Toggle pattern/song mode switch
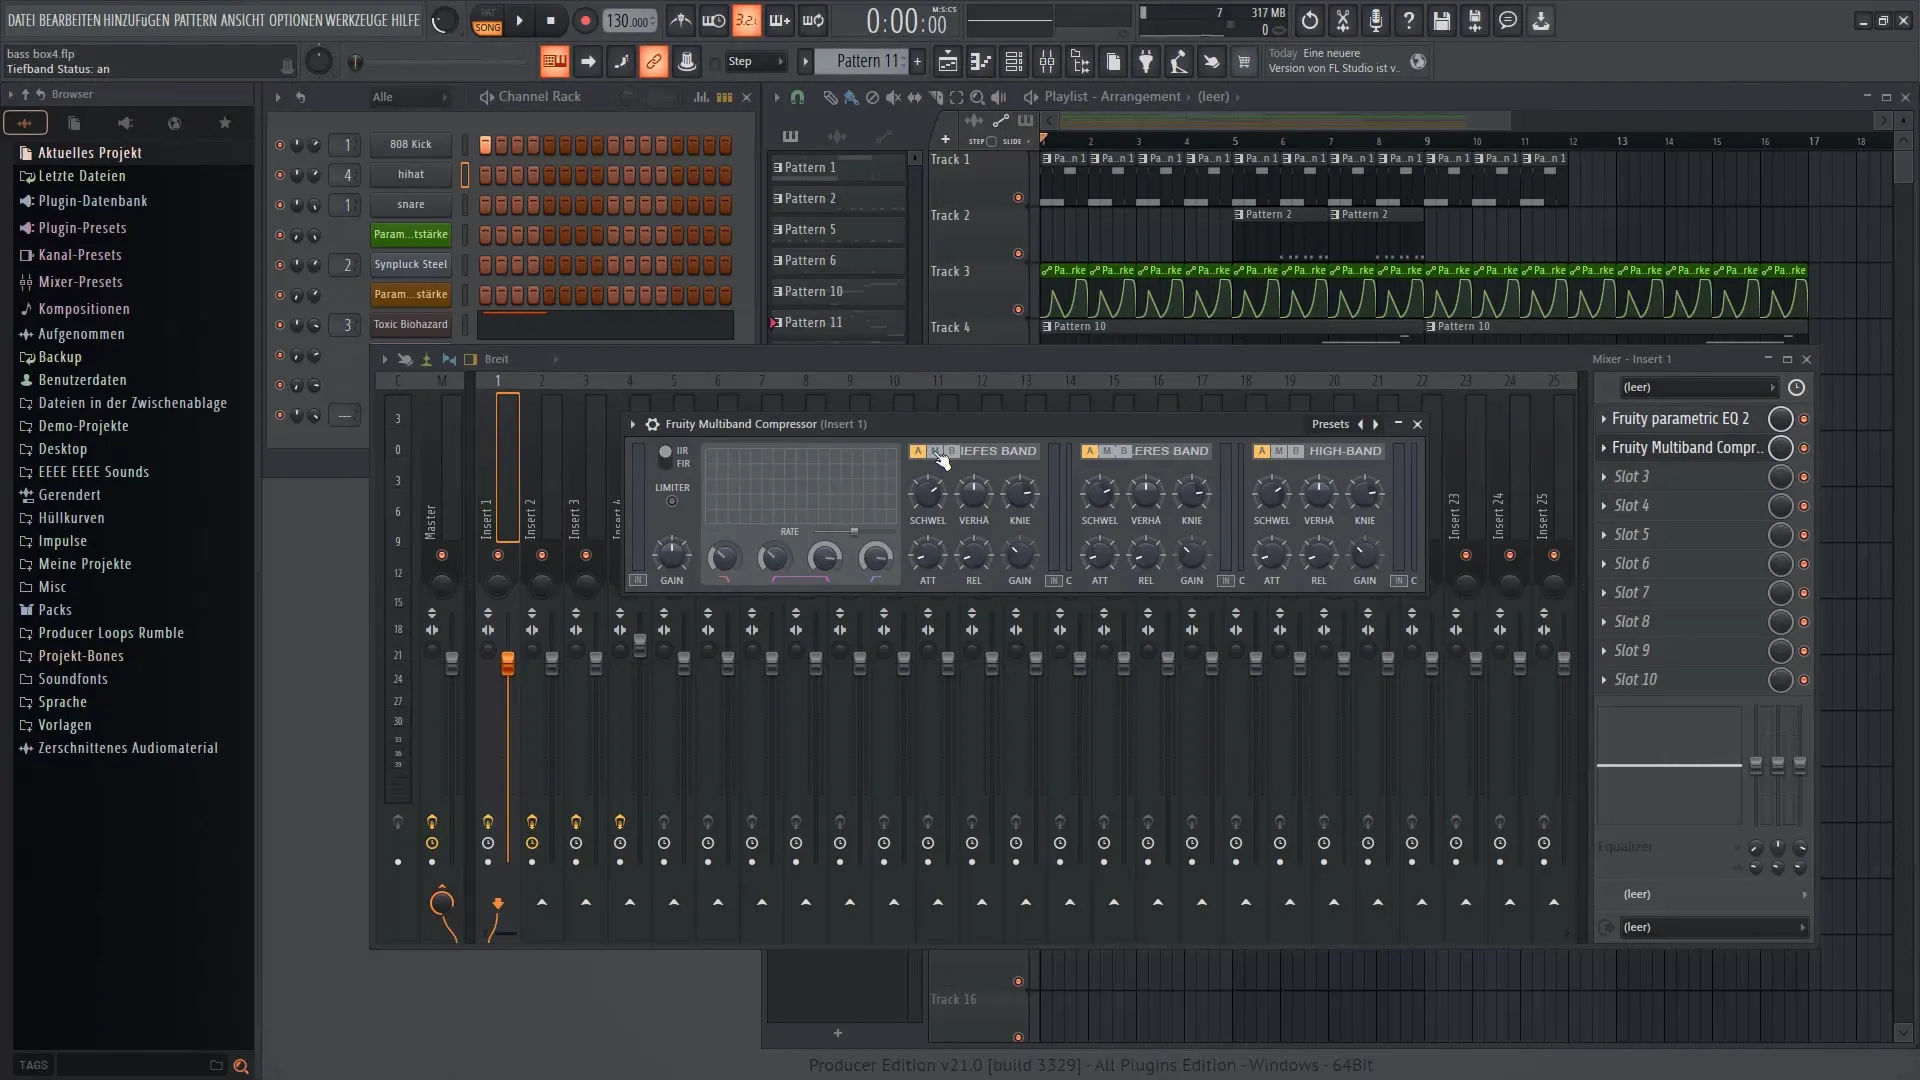The height and width of the screenshot is (1080, 1920). (487, 20)
